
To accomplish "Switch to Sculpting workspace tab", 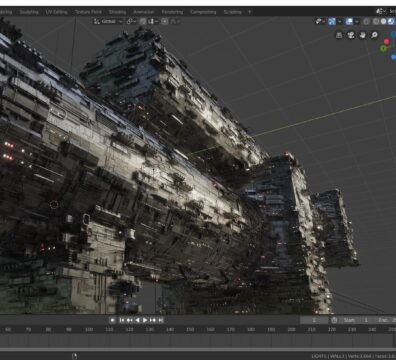I will click(29, 12).
